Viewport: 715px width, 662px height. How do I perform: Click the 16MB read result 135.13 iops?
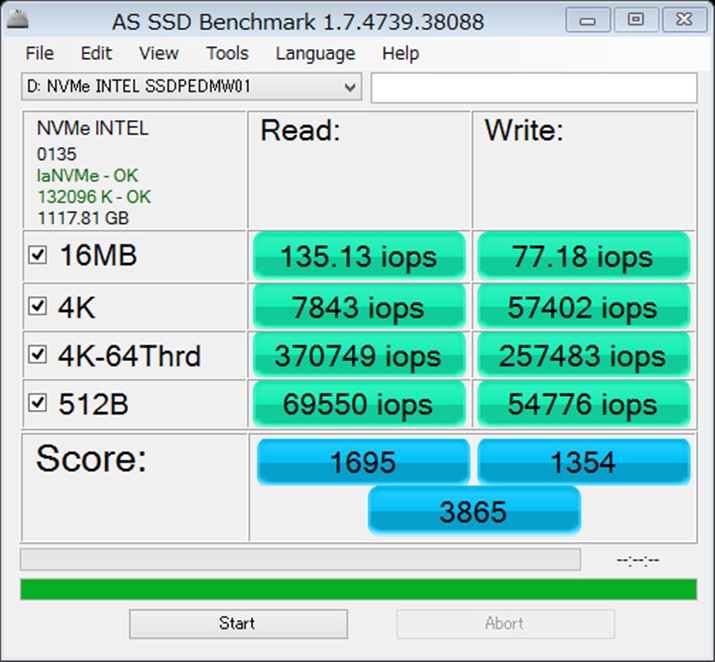pyautogui.click(x=358, y=257)
